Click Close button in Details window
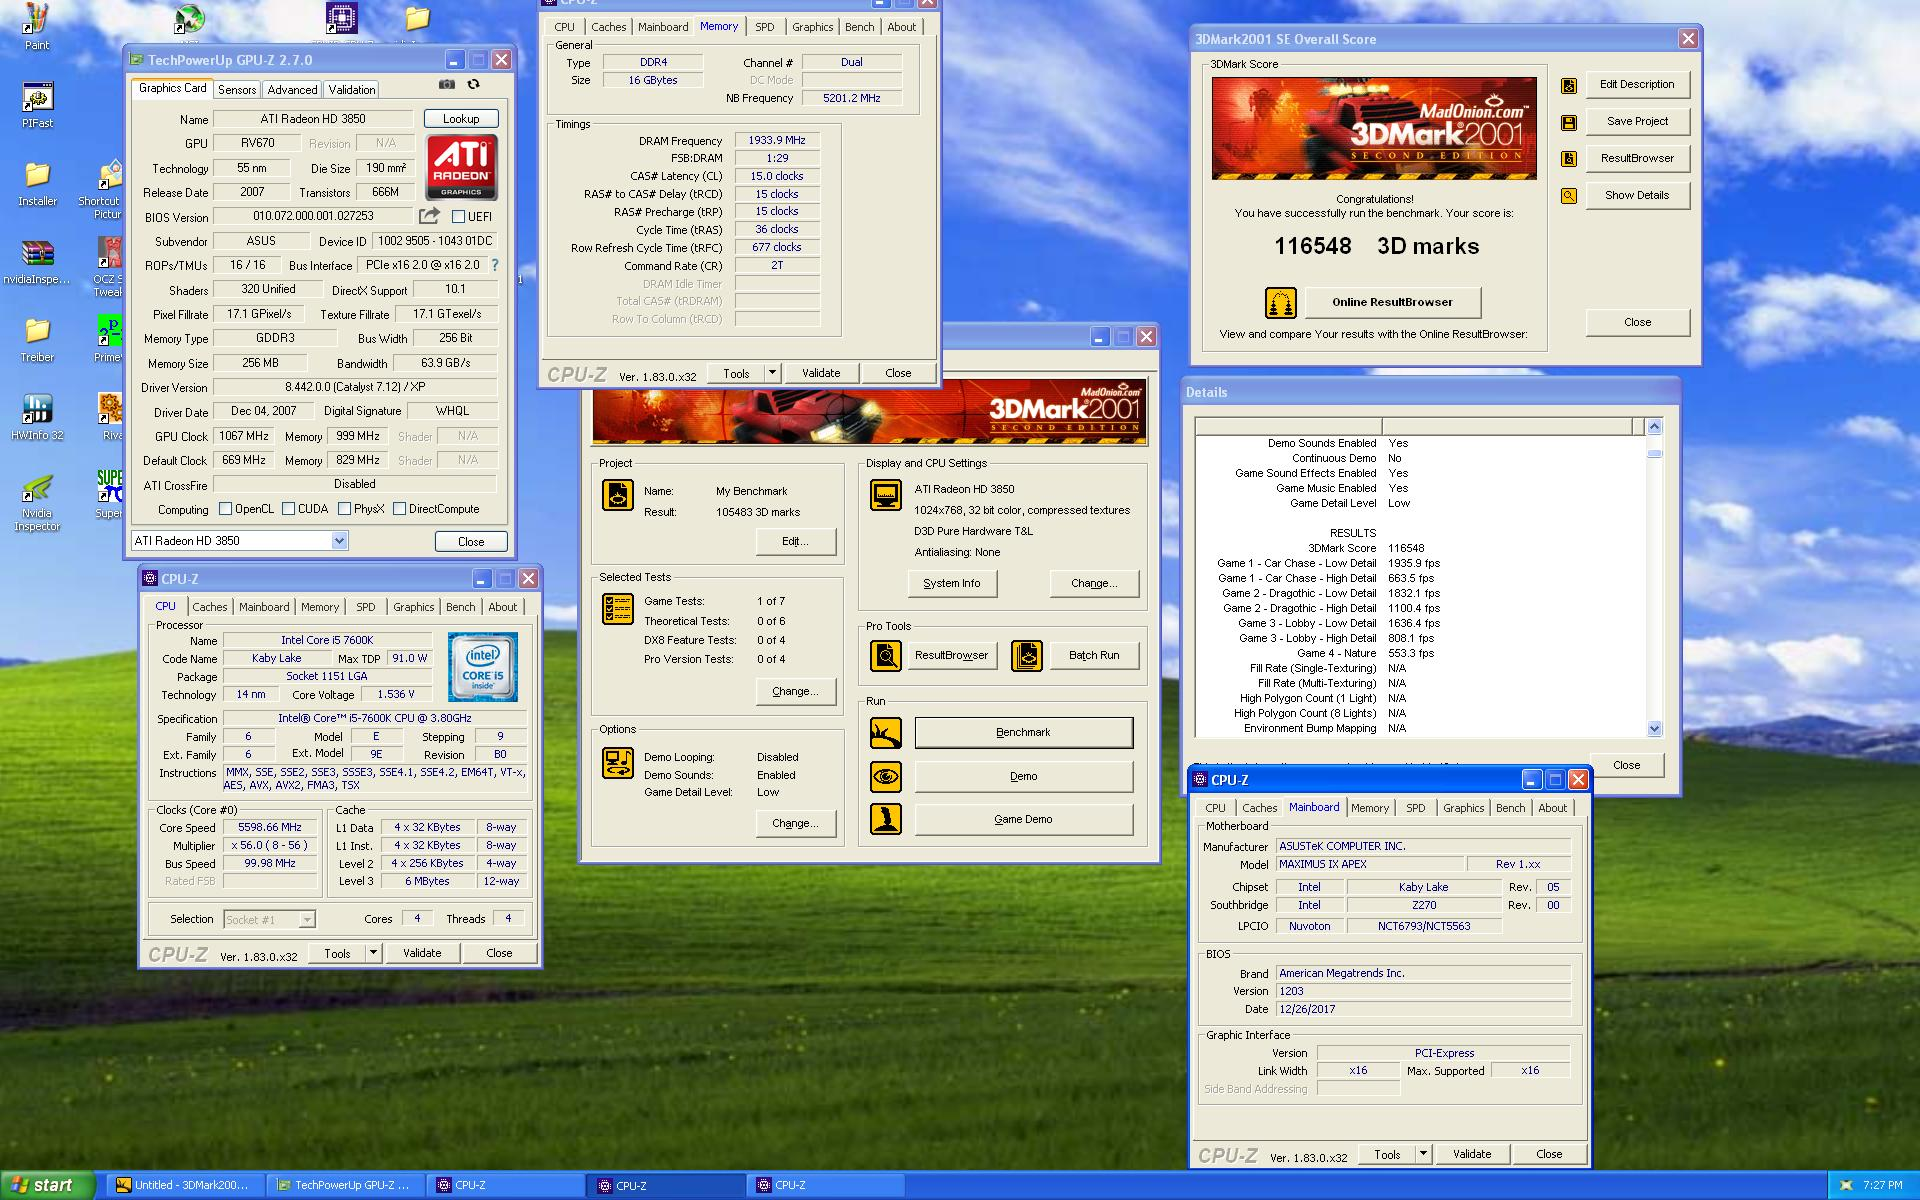The height and width of the screenshot is (1200, 1920). click(x=1626, y=765)
